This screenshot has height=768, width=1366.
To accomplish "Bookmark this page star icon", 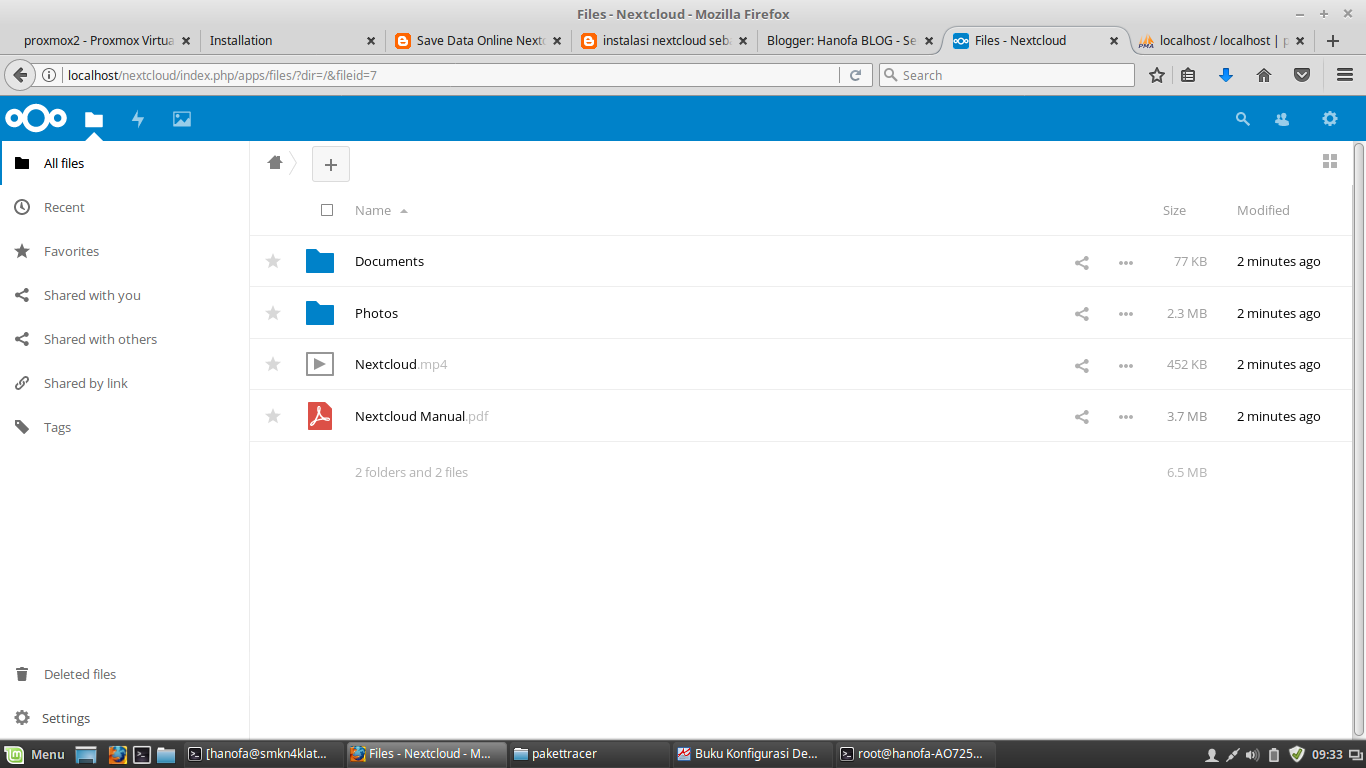I will click(1157, 75).
